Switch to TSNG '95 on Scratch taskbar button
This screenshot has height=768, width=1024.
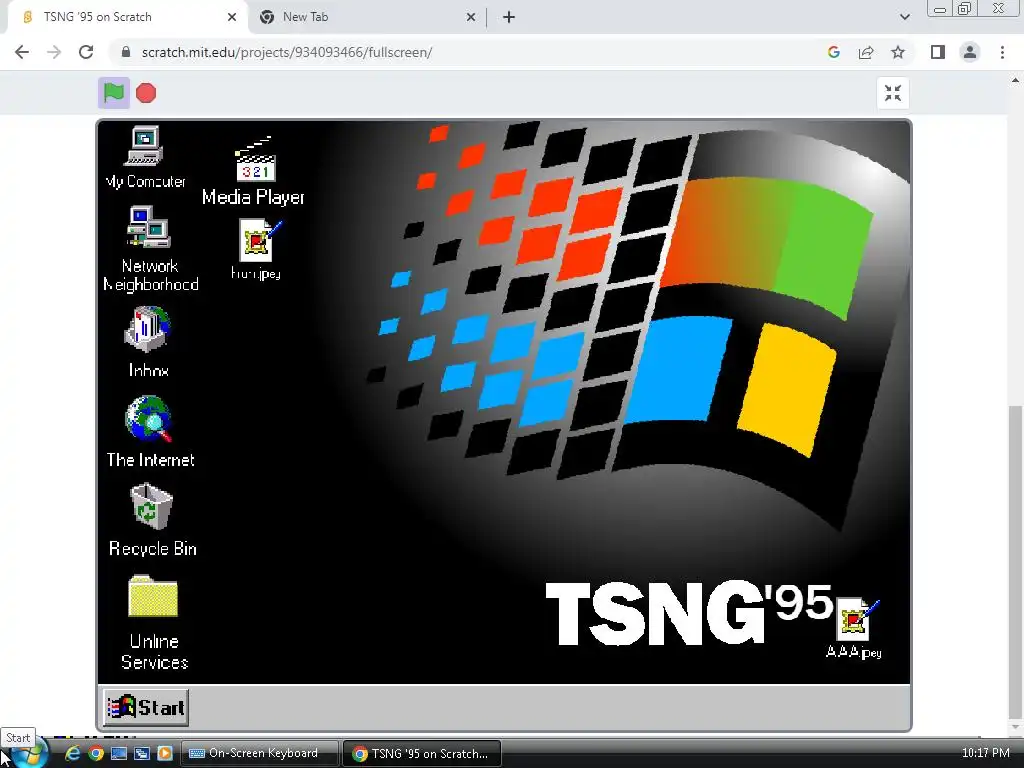coord(422,753)
